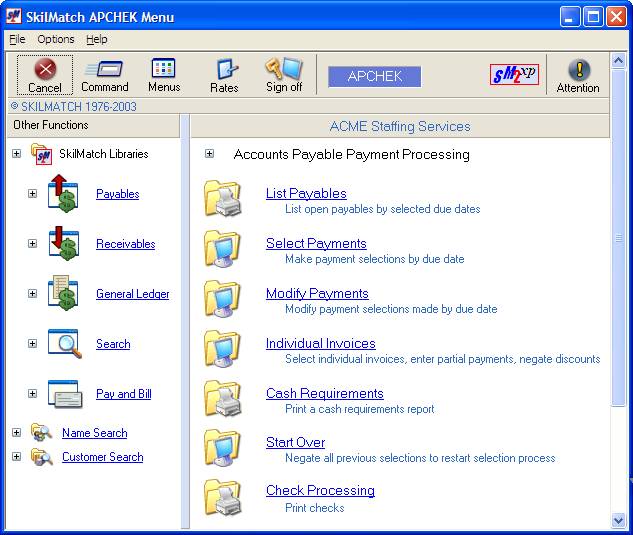This screenshot has width=633, height=535.
Task: Click the Receivables dollar icon
Action: point(63,243)
